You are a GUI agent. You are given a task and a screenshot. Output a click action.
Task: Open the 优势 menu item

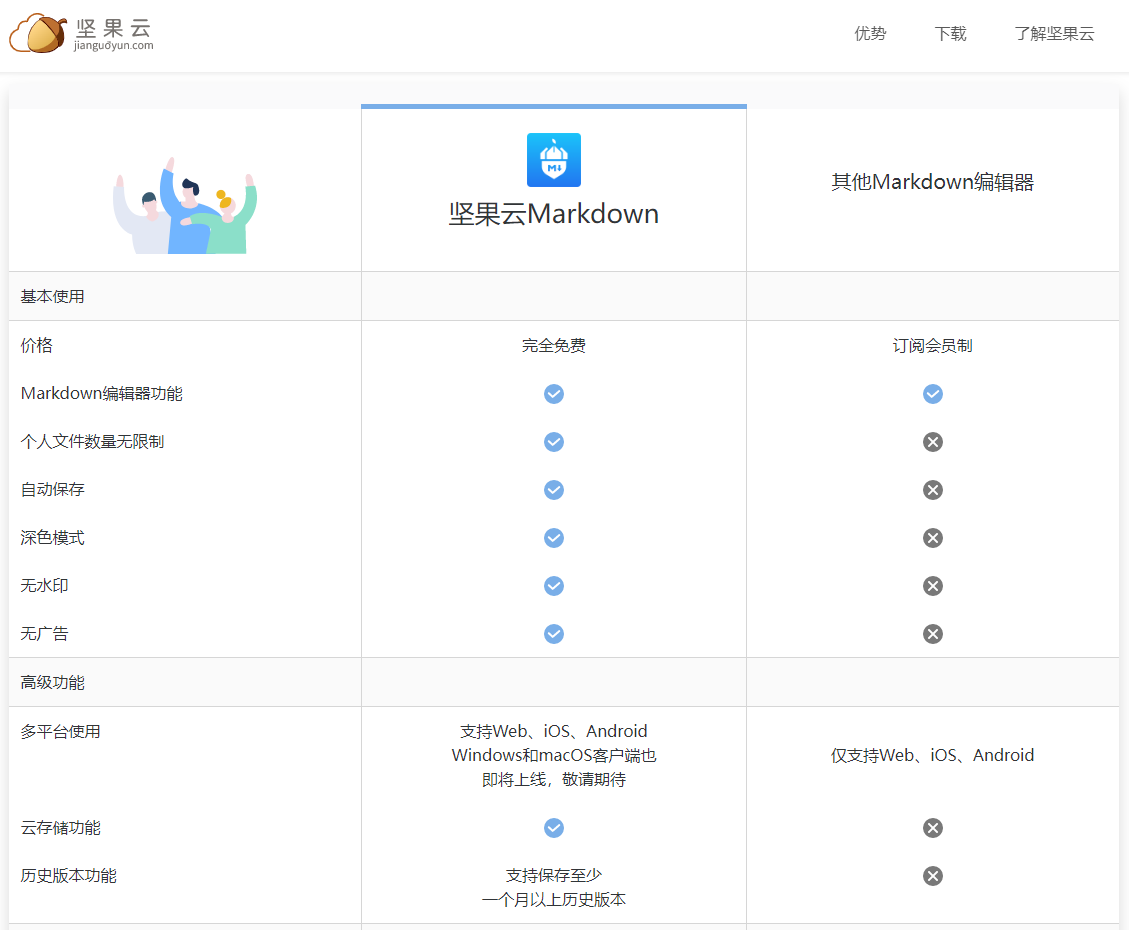pos(870,34)
